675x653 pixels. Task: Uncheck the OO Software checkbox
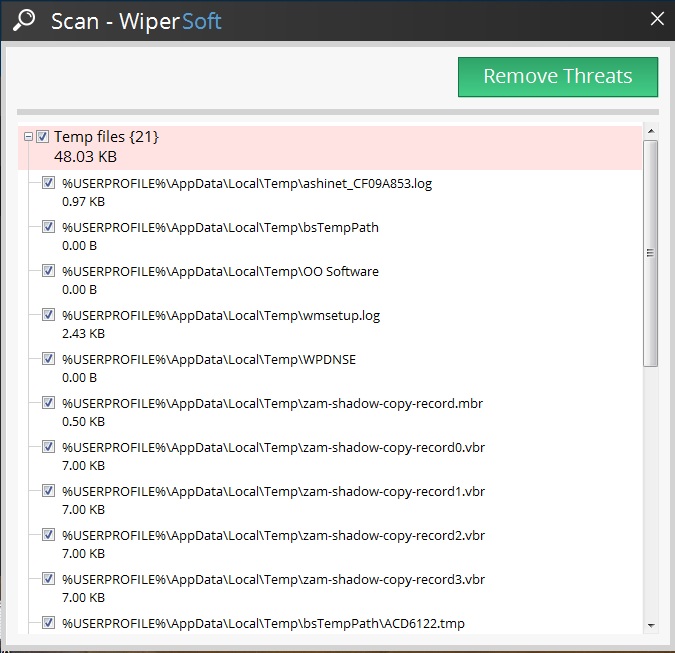tap(48, 271)
